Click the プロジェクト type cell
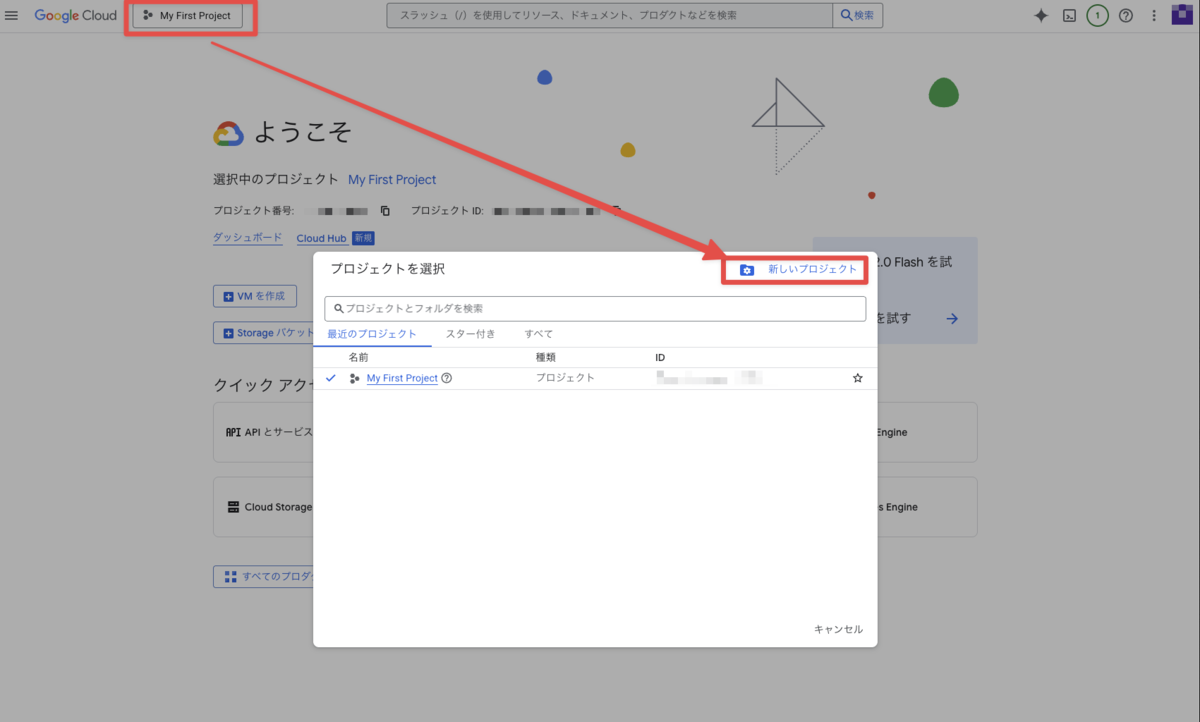 (565, 378)
